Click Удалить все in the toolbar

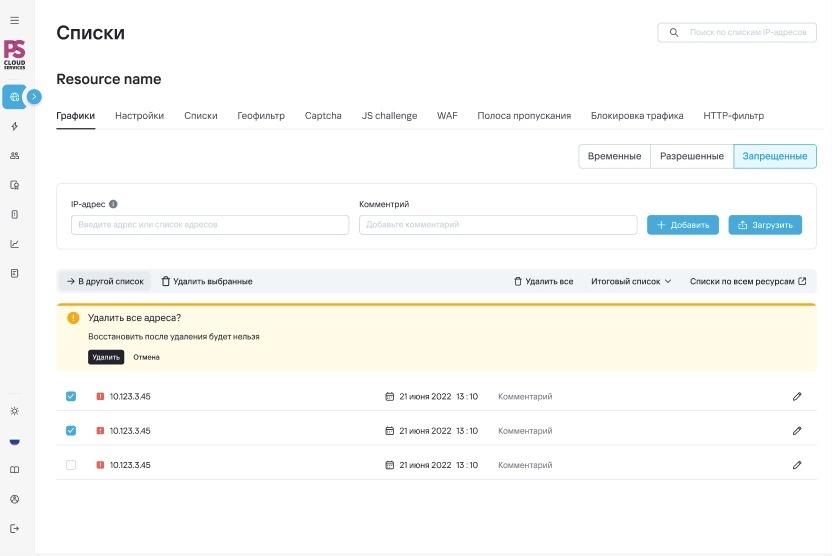coord(544,281)
